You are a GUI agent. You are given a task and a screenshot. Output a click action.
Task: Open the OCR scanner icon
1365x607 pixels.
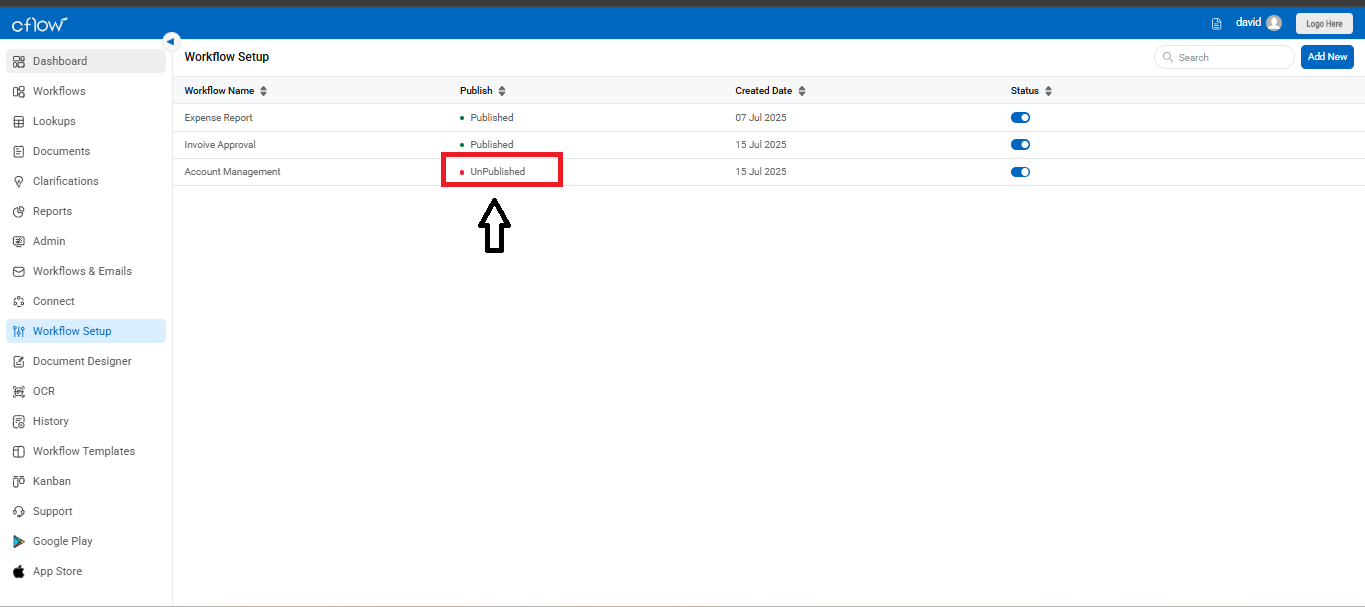coord(19,391)
